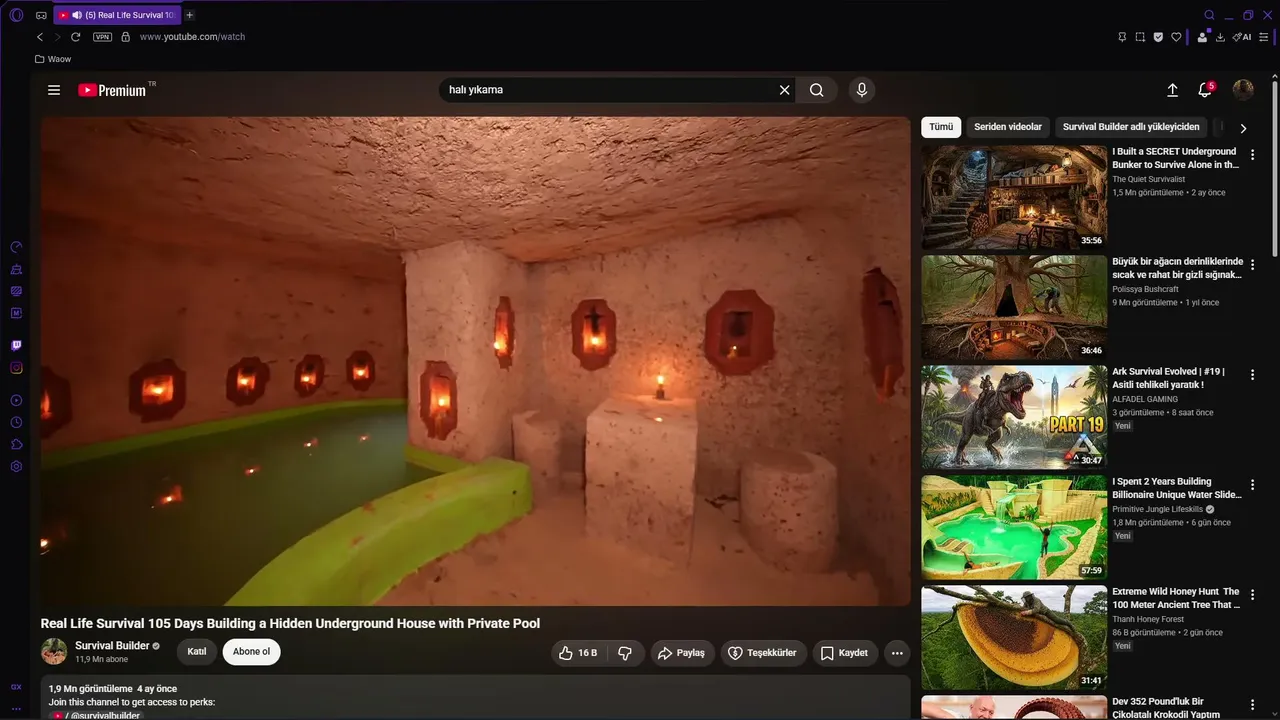The height and width of the screenshot is (720, 1280).
Task: Open the browser downloads icon
Action: [x=1220, y=37]
